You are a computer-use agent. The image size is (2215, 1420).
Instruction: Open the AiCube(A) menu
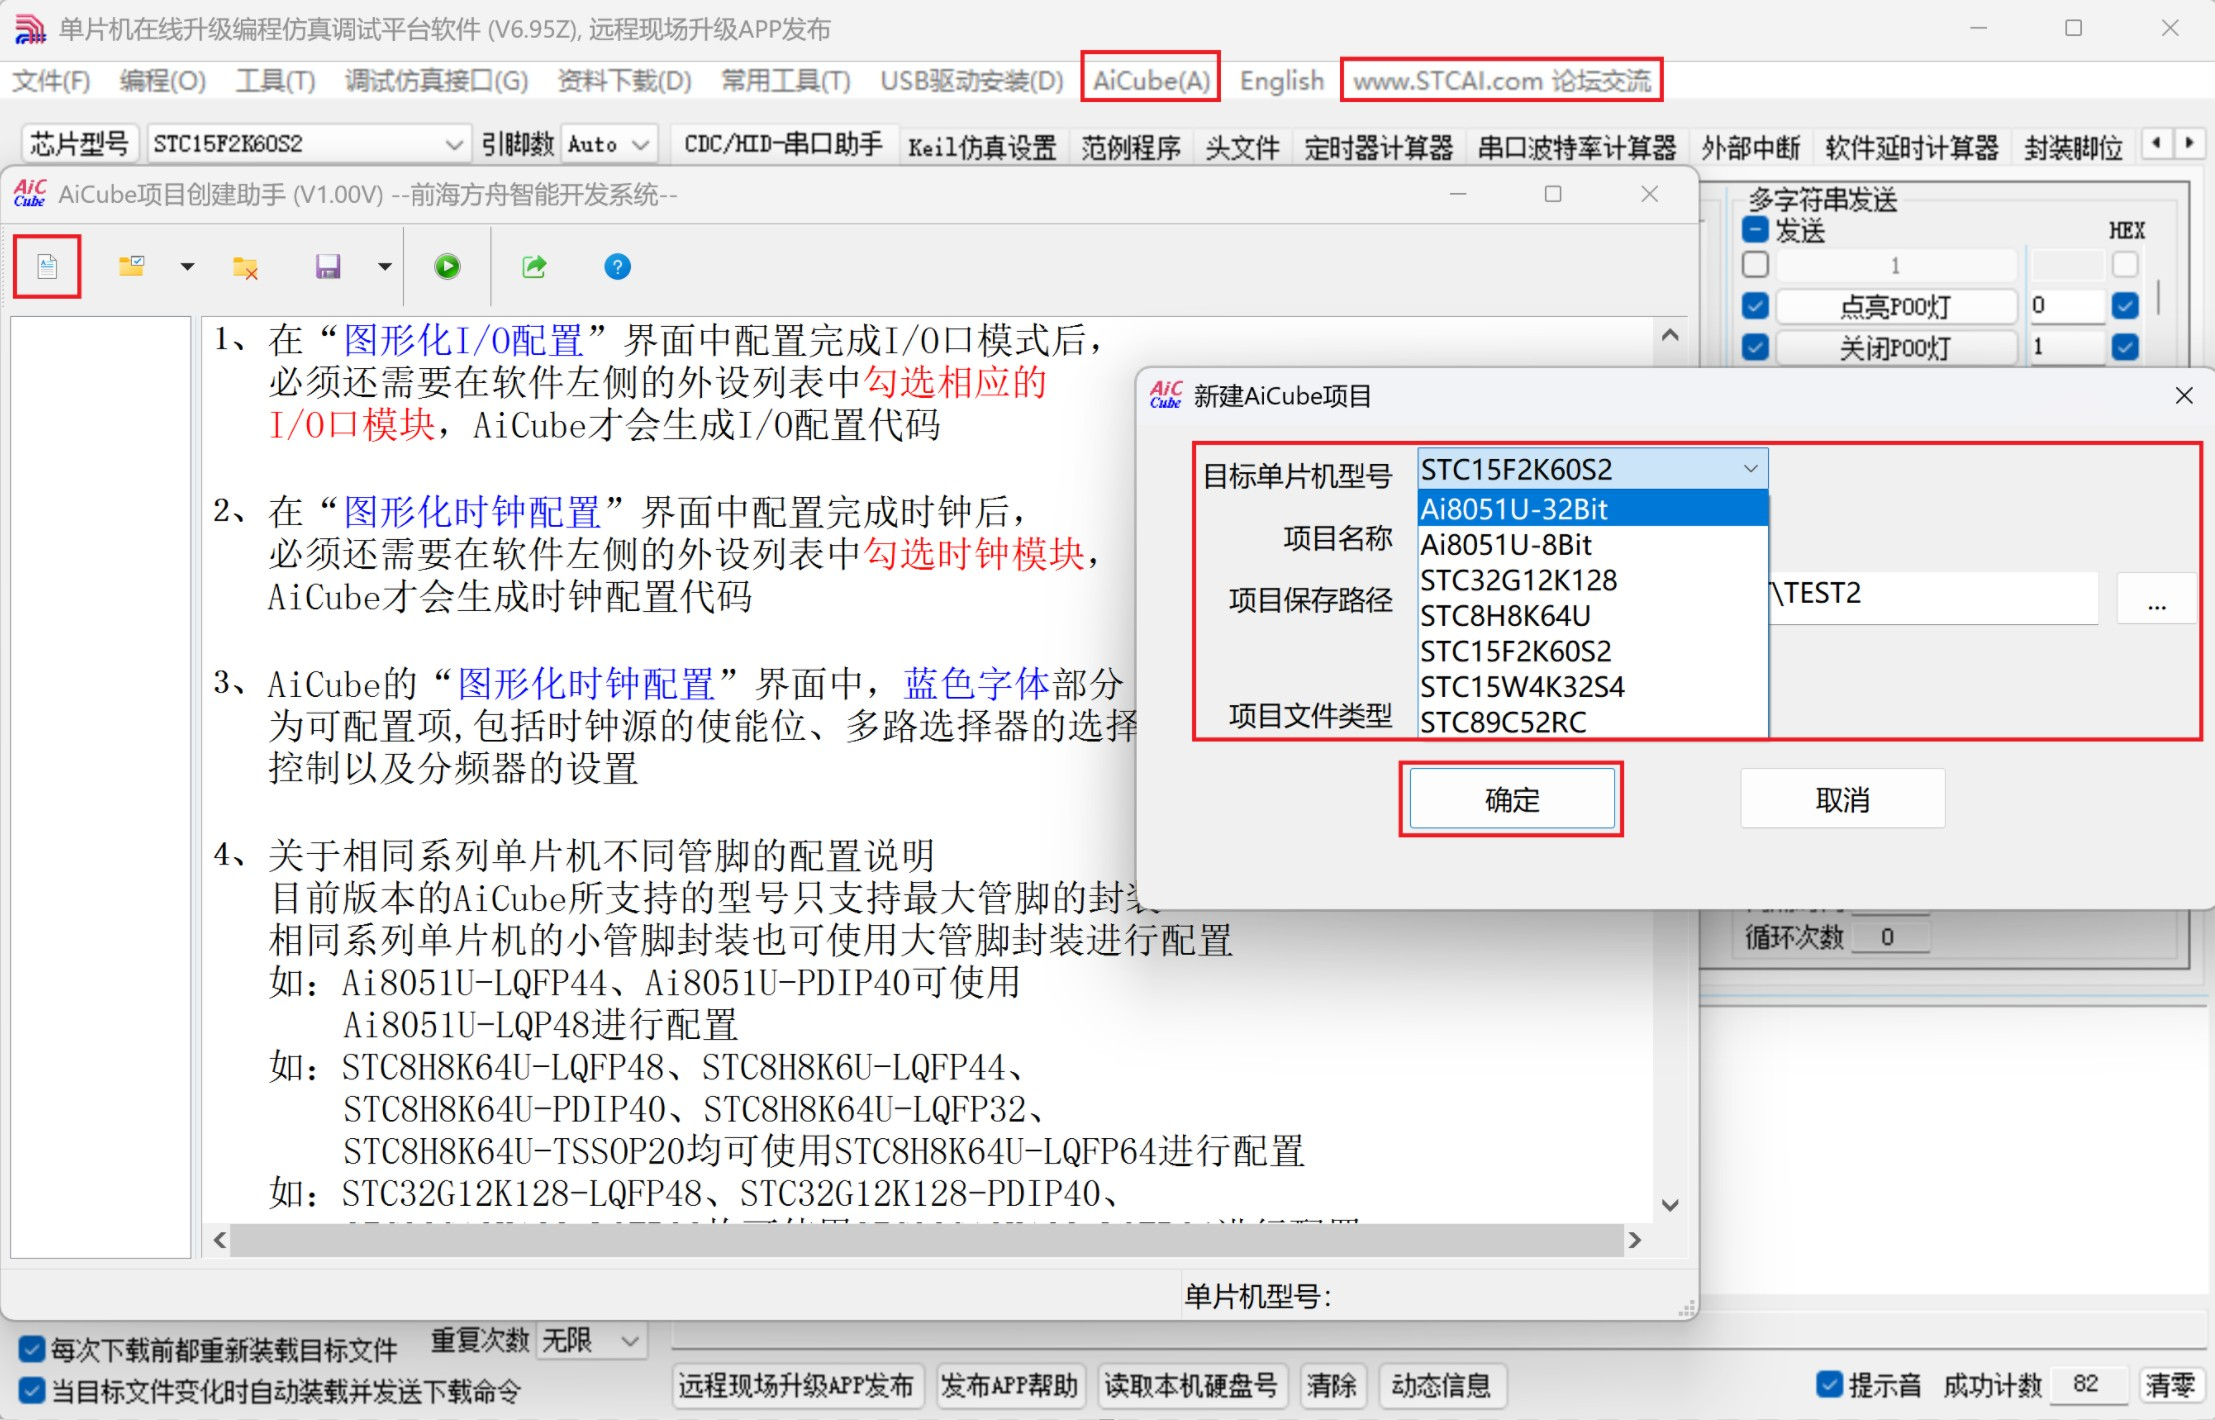click(x=1150, y=80)
